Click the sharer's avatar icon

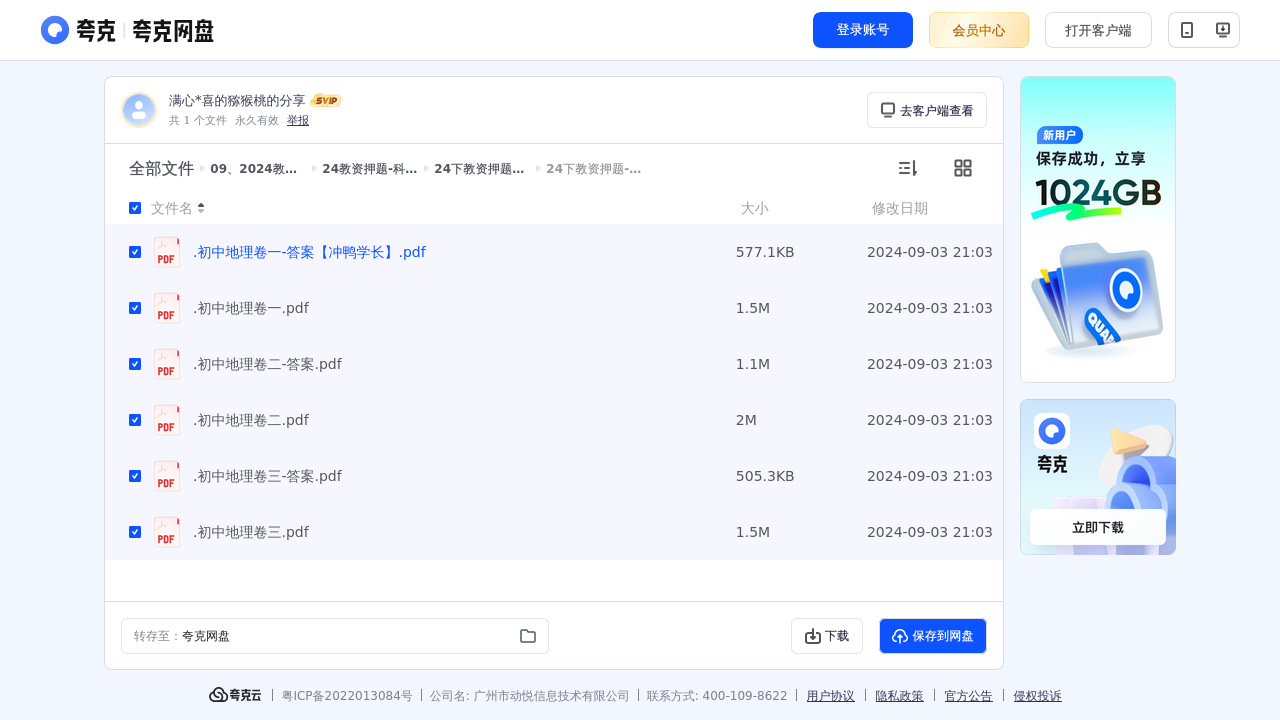(139, 110)
